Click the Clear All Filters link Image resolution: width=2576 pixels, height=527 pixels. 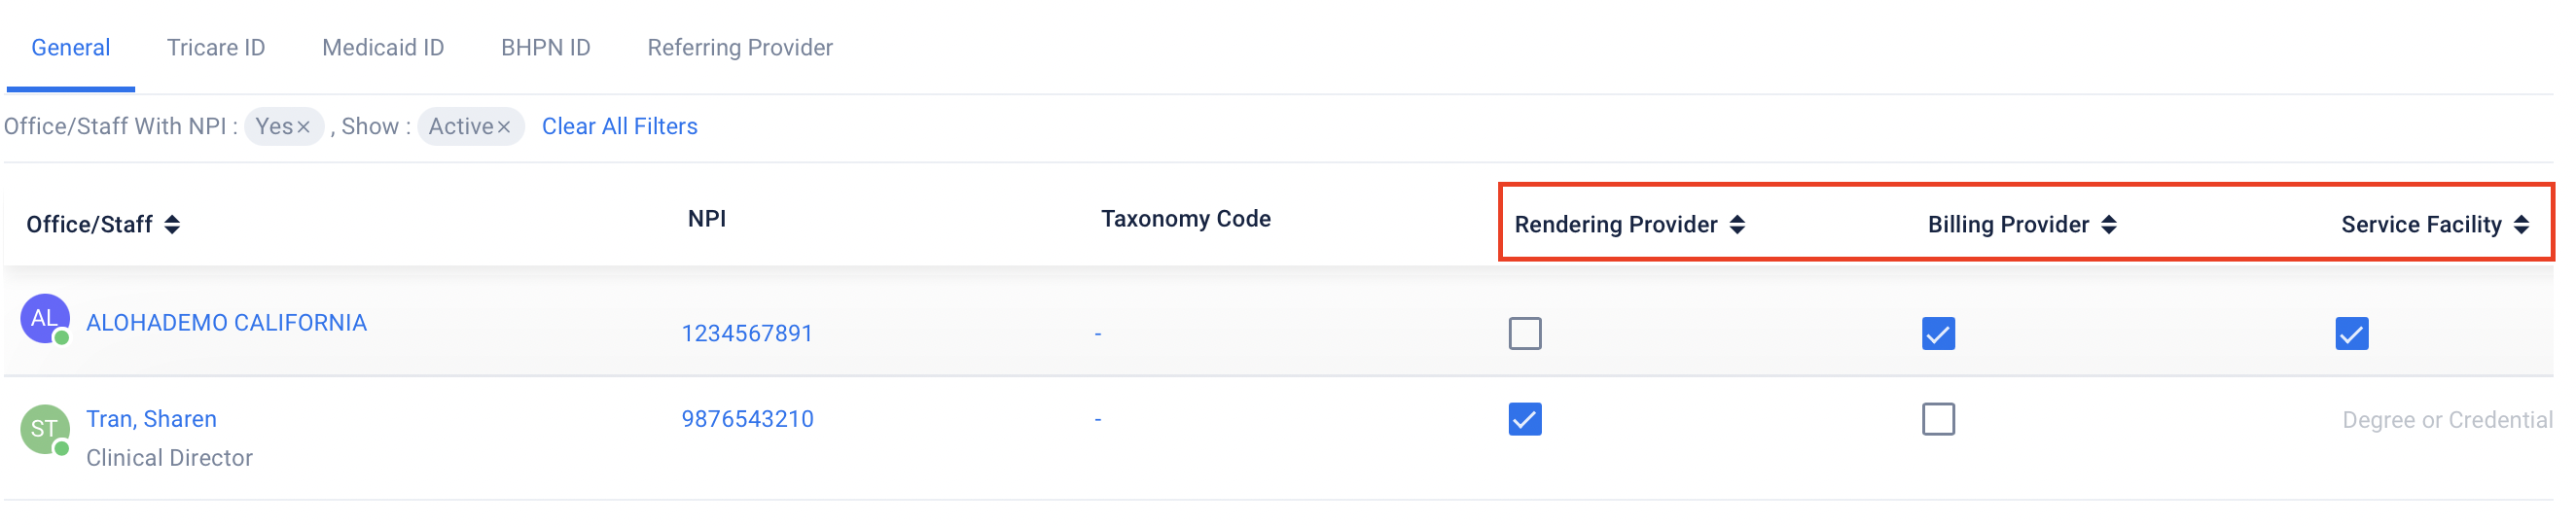620,127
